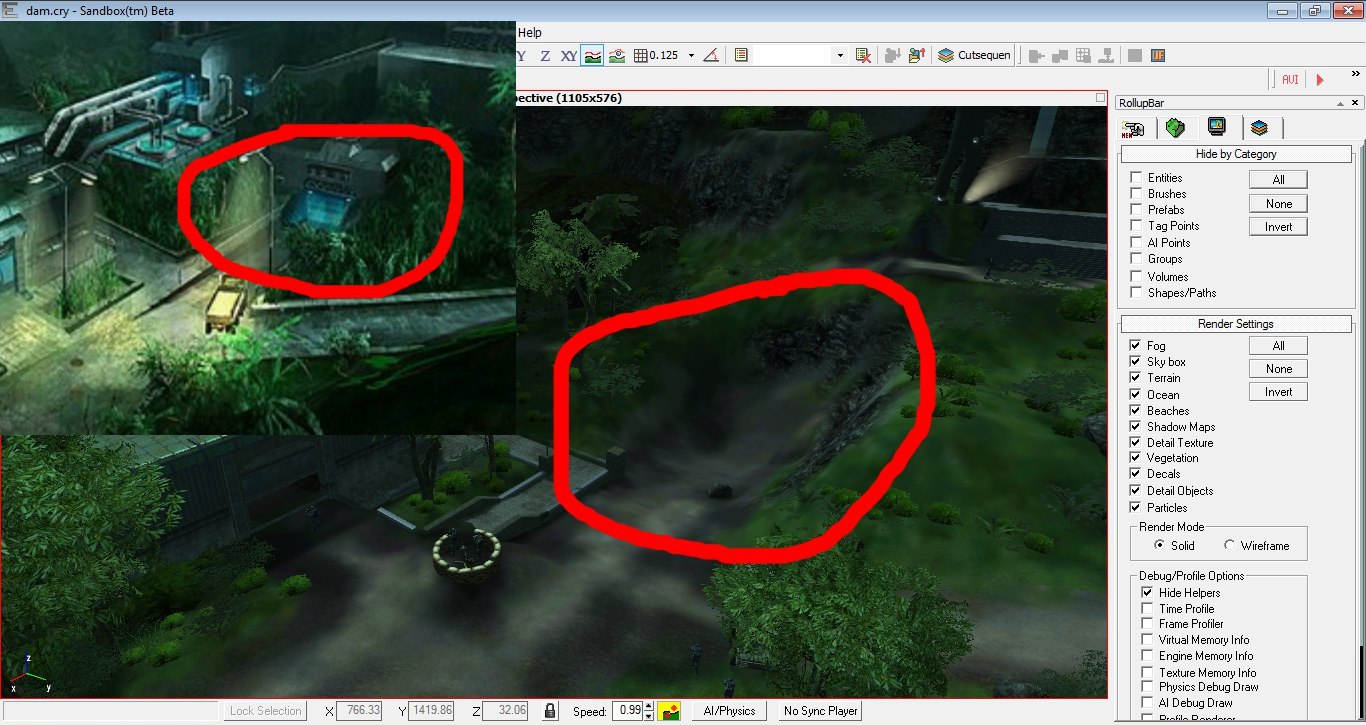The height and width of the screenshot is (725, 1366).
Task: Toggle the angle snap icon
Action: [711, 56]
